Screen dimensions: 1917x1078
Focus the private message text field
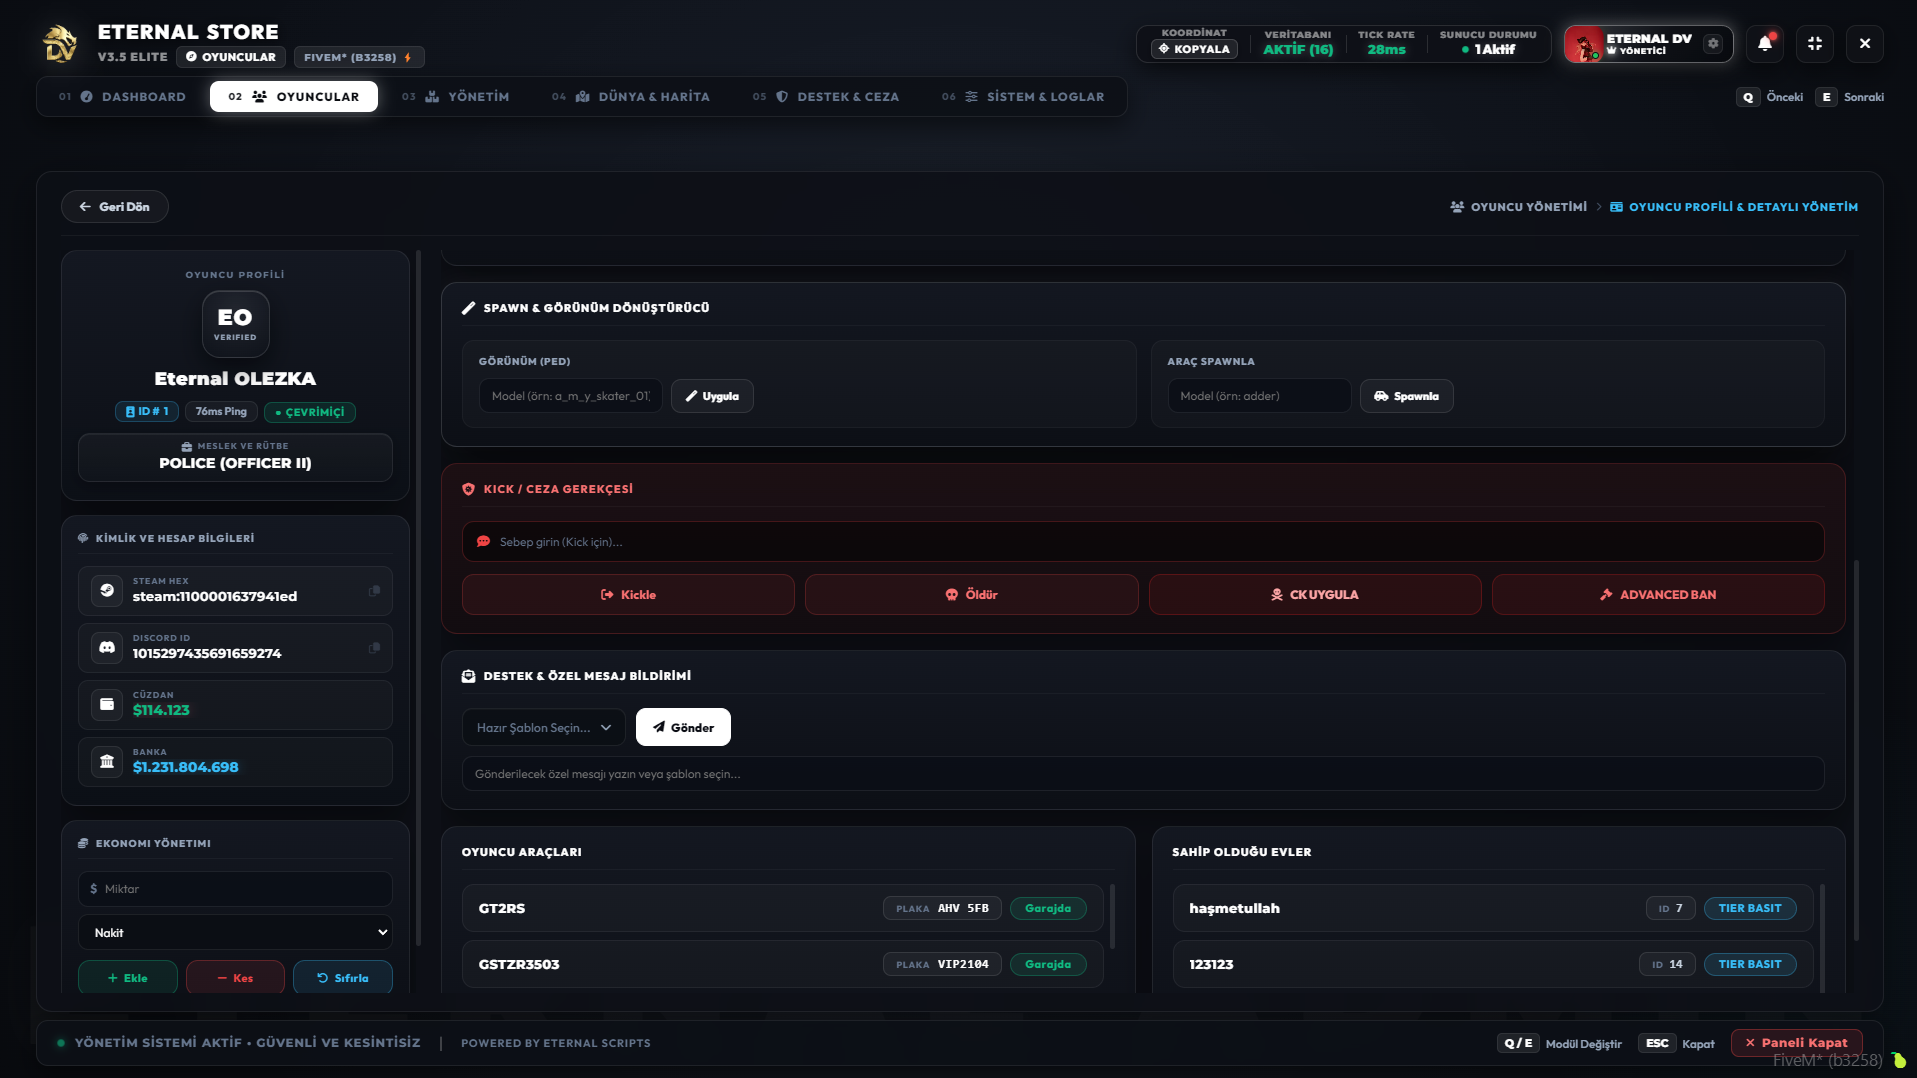tap(1143, 774)
